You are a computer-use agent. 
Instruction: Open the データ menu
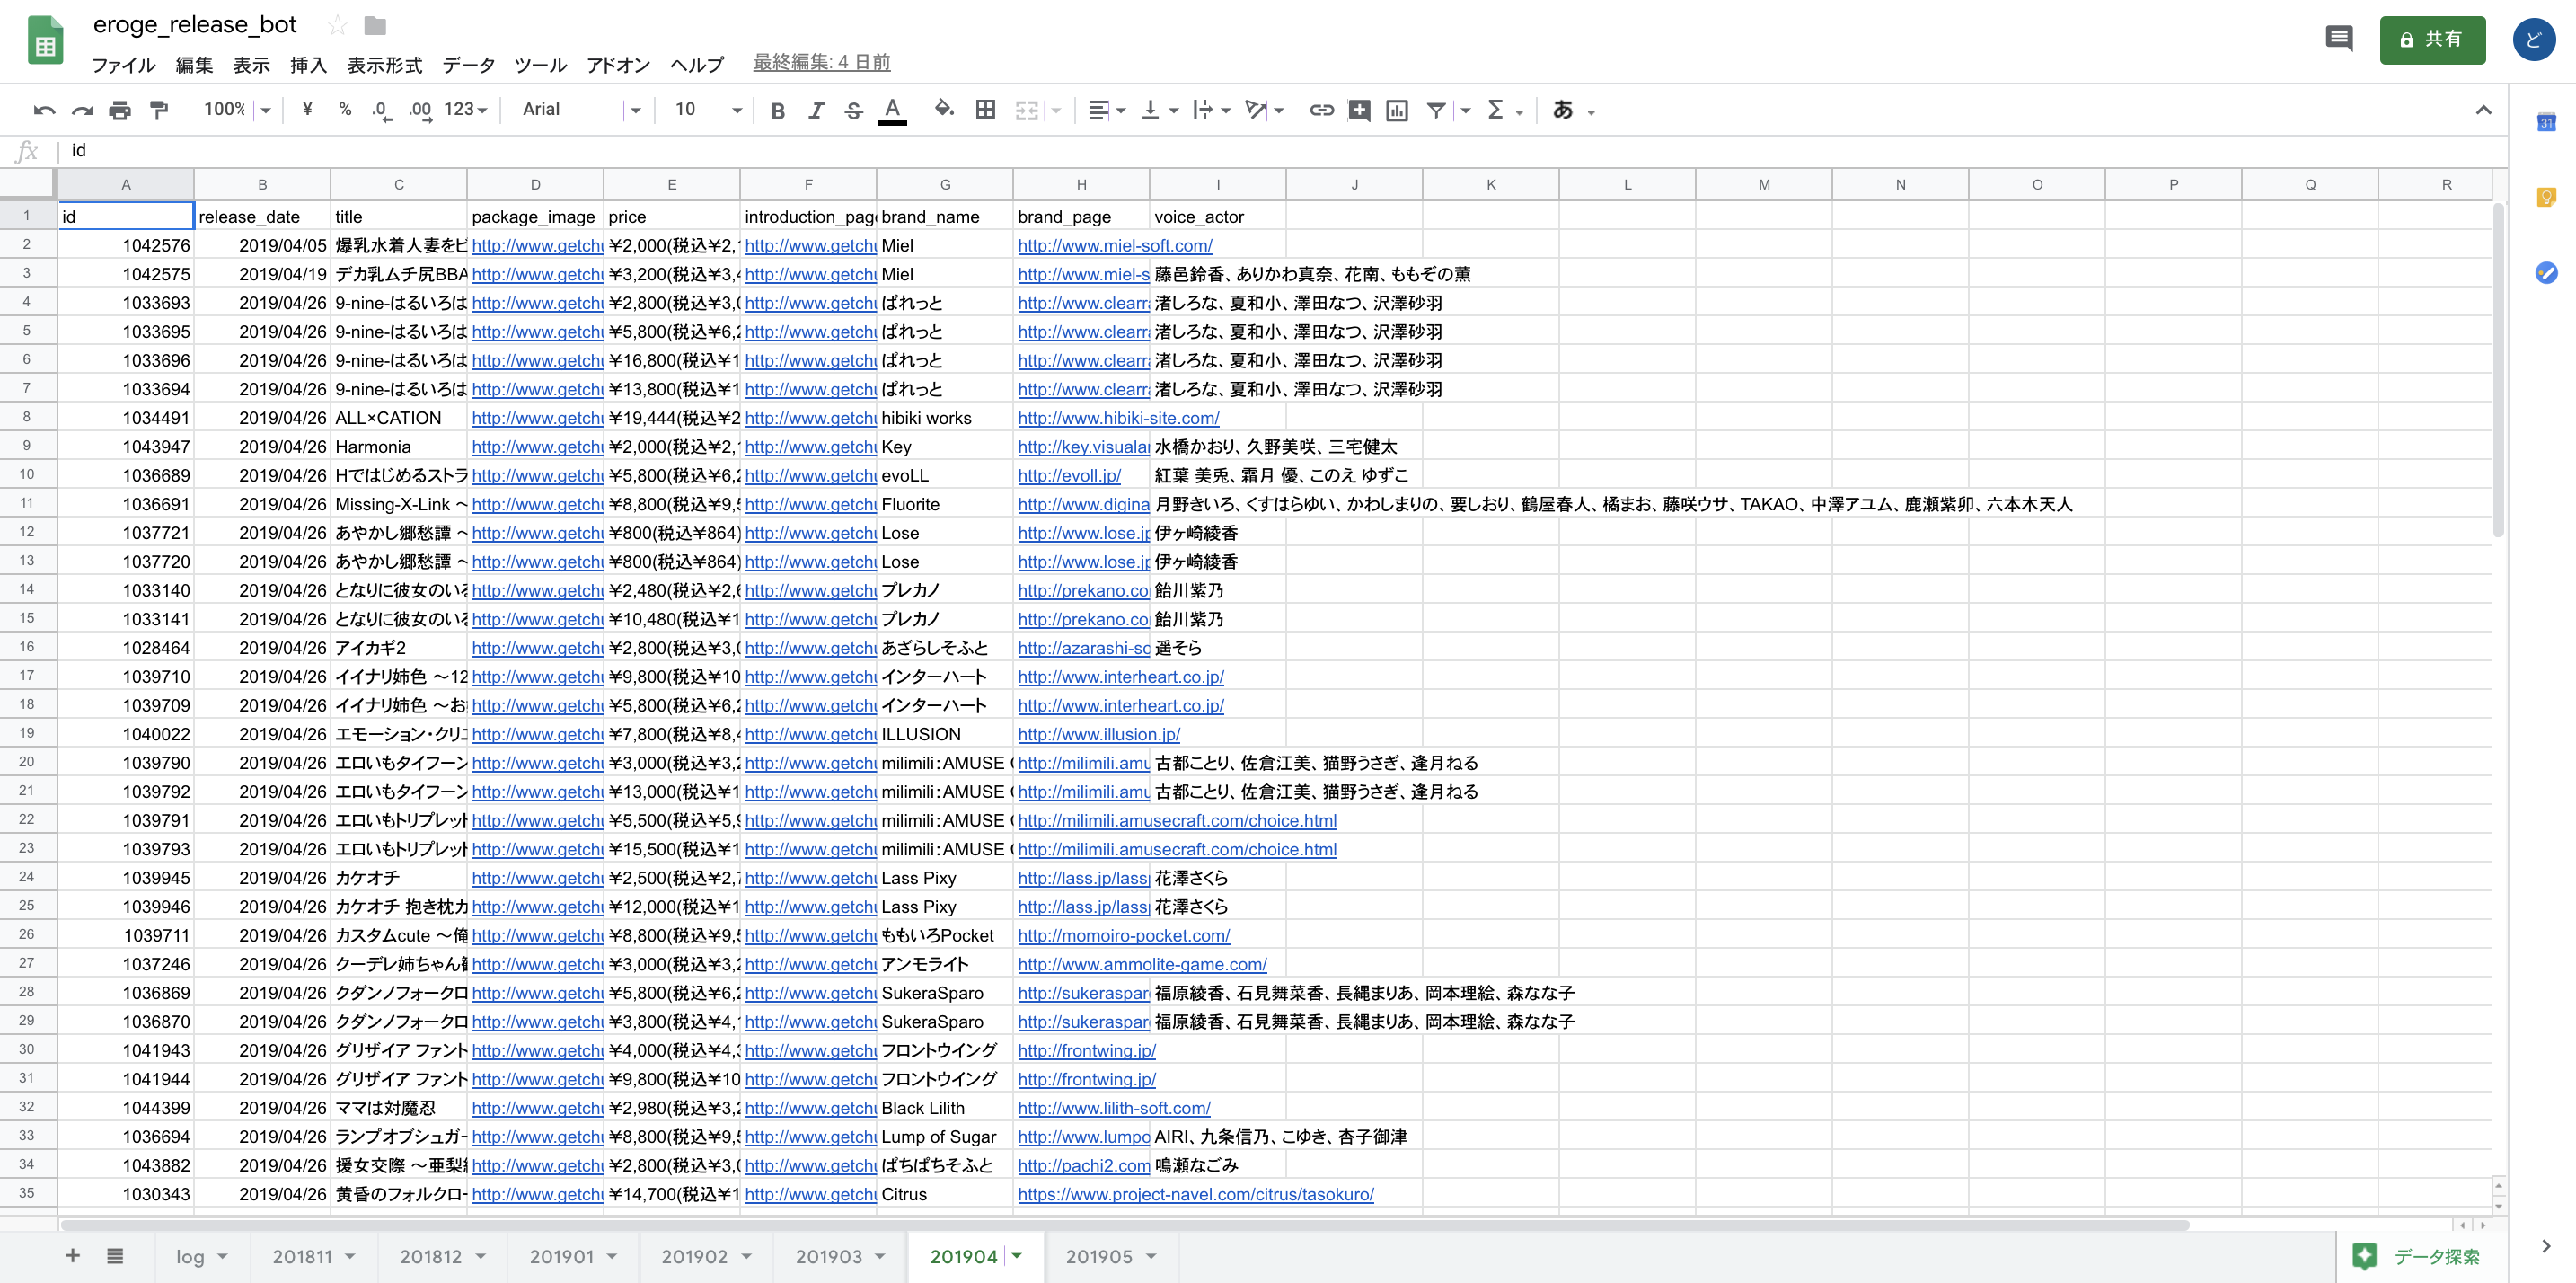point(468,65)
